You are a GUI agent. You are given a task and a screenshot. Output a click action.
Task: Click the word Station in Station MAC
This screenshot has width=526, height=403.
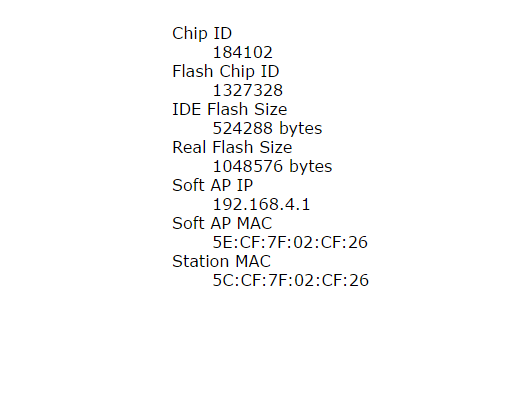pos(201,261)
